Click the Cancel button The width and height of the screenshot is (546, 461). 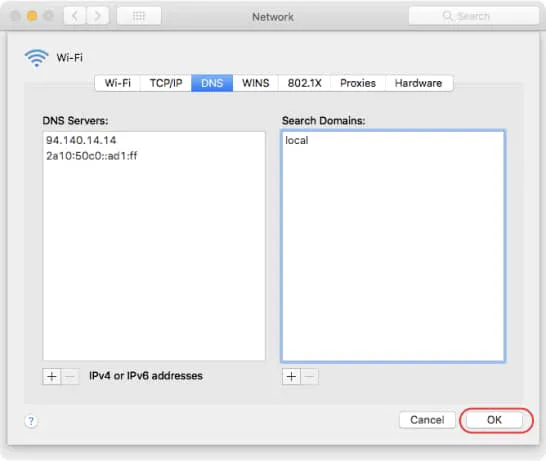(x=427, y=420)
